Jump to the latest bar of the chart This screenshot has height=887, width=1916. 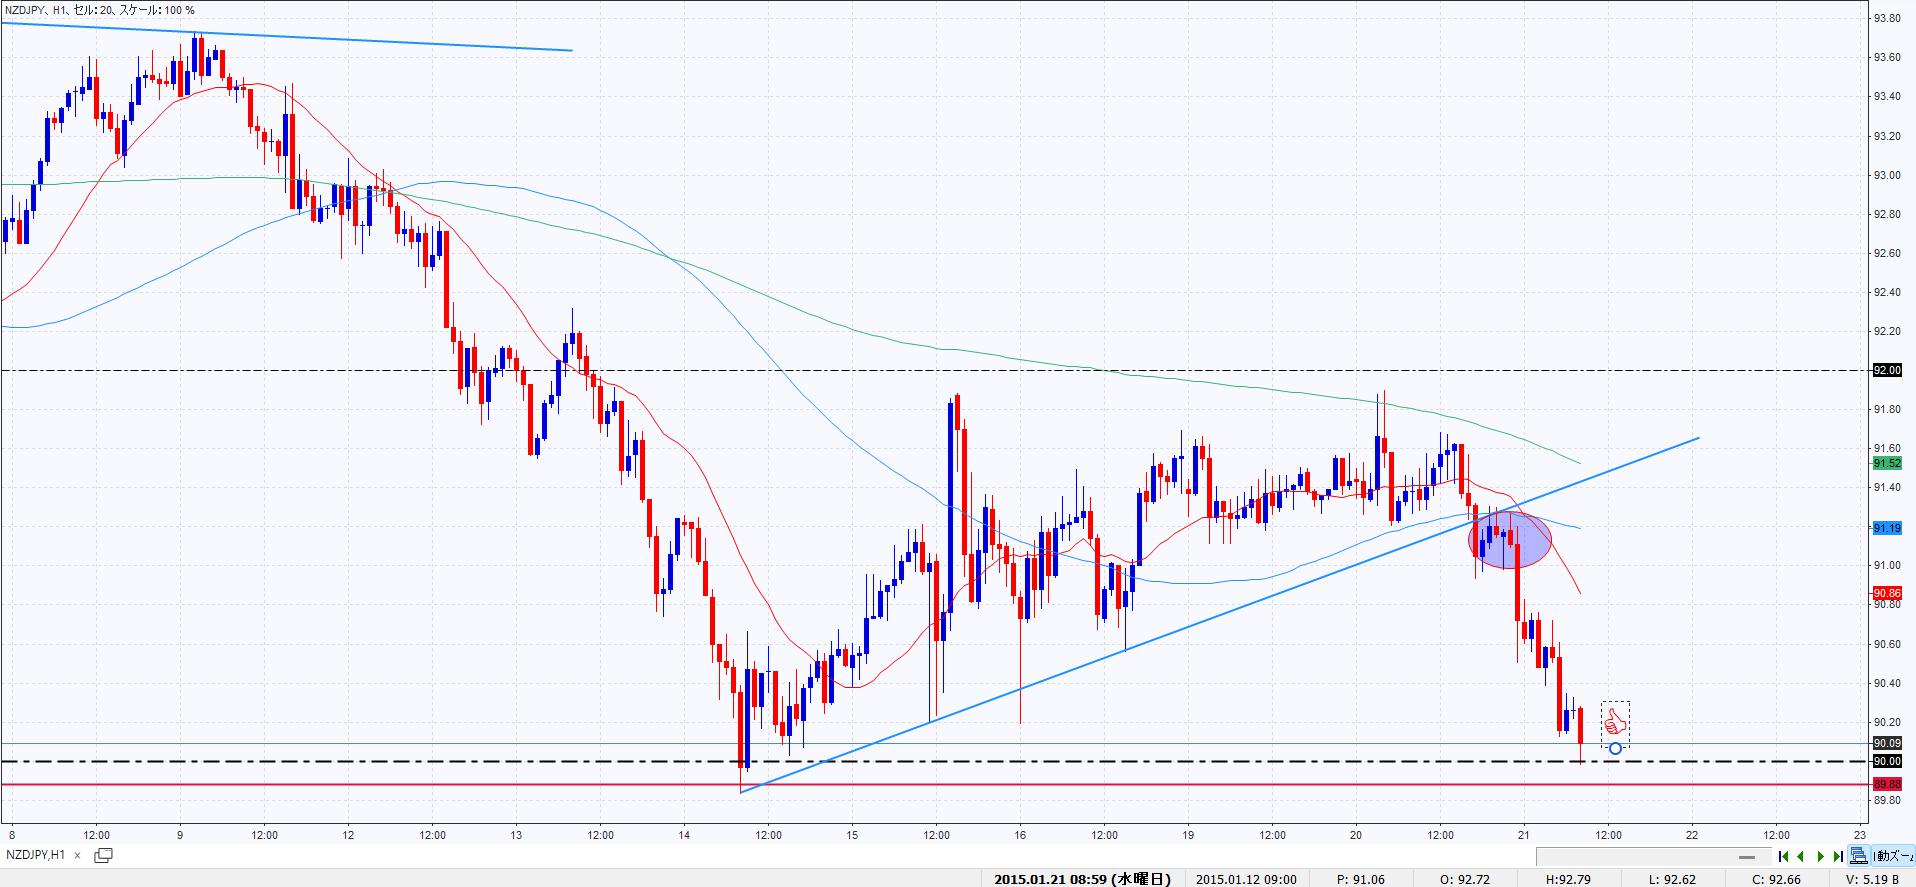pyautogui.click(x=1838, y=856)
